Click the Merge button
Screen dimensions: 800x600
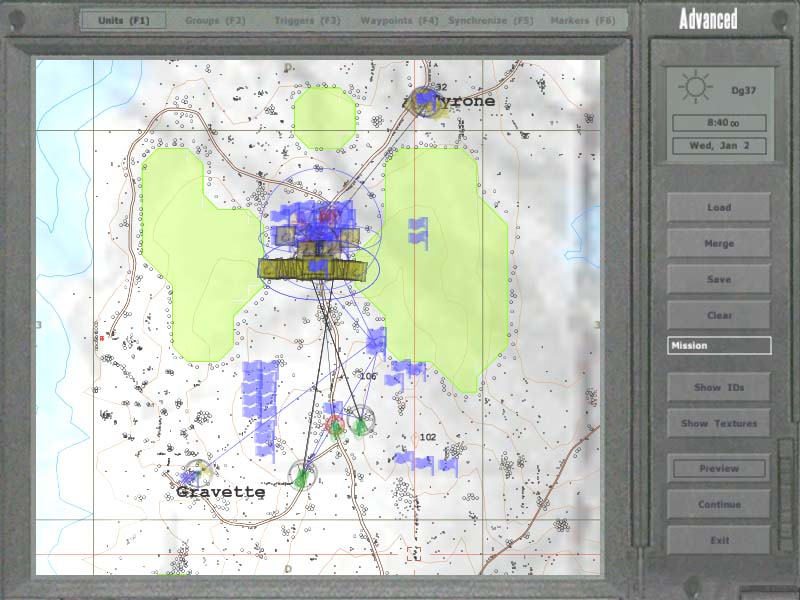pyautogui.click(x=719, y=243)
